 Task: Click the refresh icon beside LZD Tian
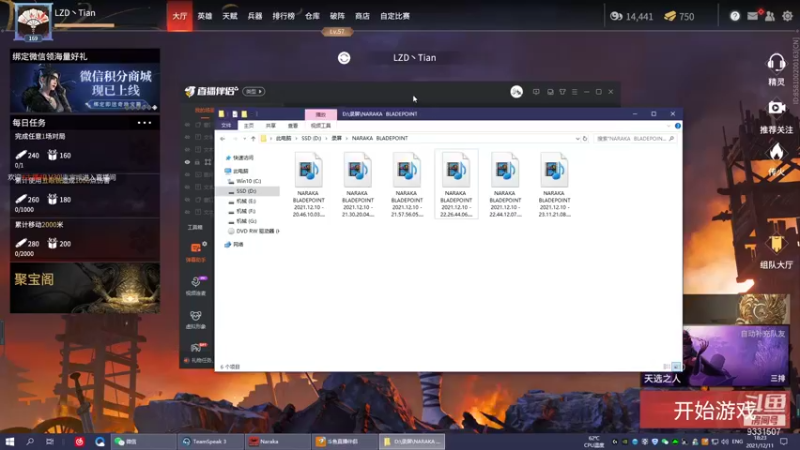(x=344, y=58)
